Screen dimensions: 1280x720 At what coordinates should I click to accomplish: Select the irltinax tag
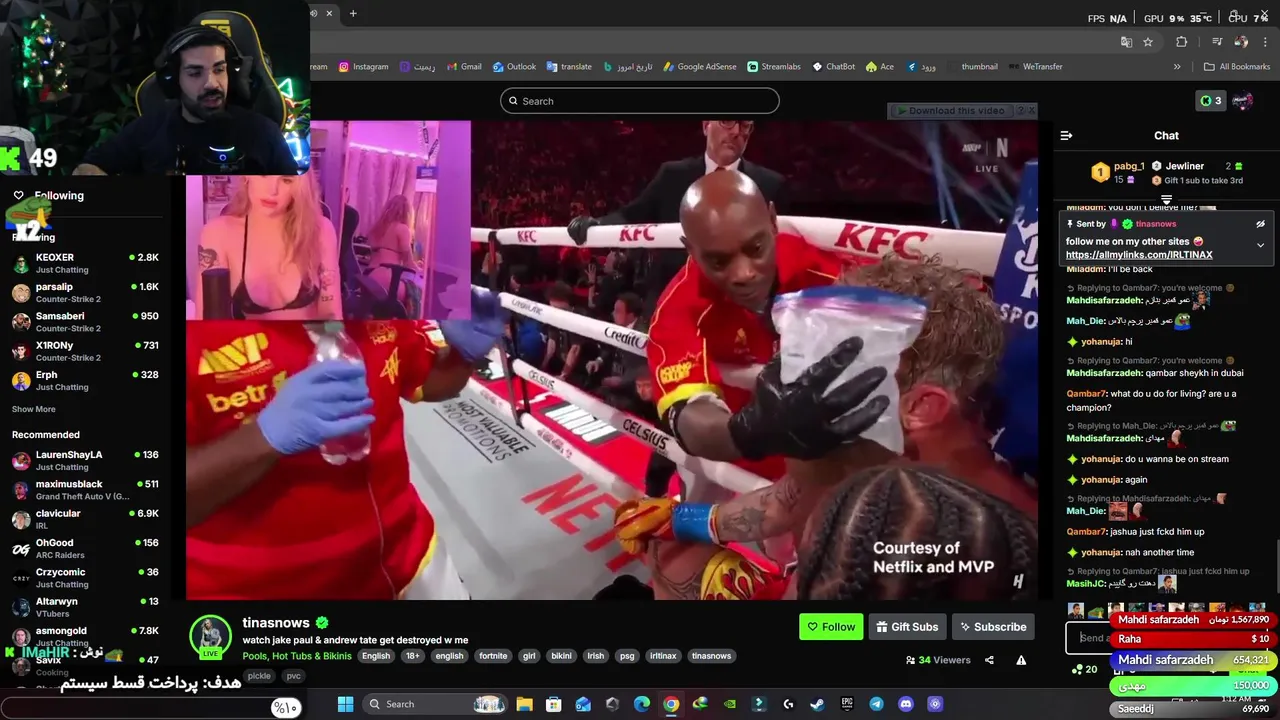(662, 656)
